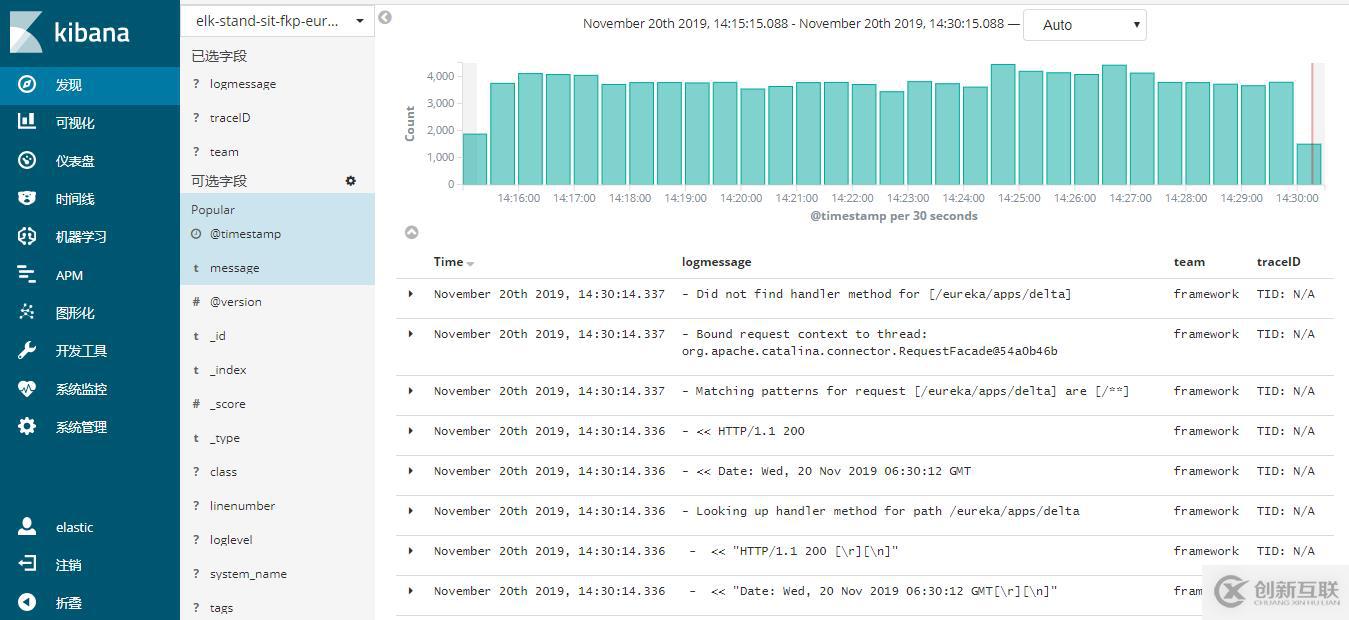Open the Management gear icon in sidebar

(x=27, y=426)
